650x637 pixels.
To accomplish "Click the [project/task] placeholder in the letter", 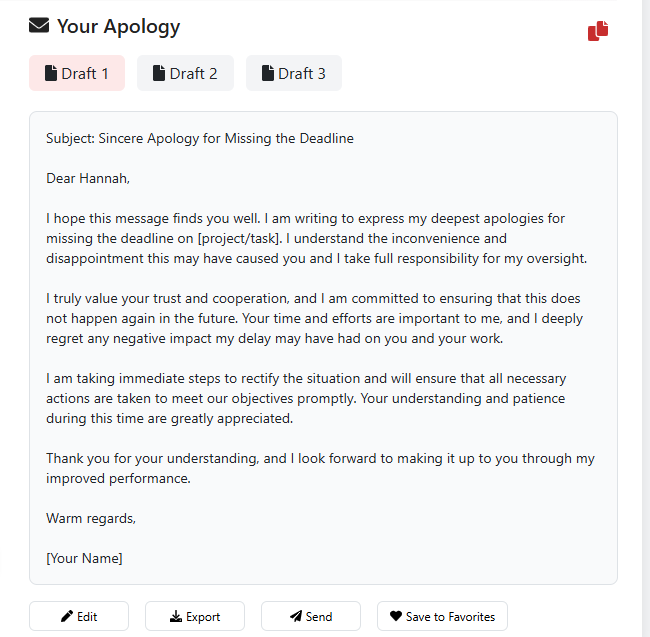I will (x=240, y=239).
